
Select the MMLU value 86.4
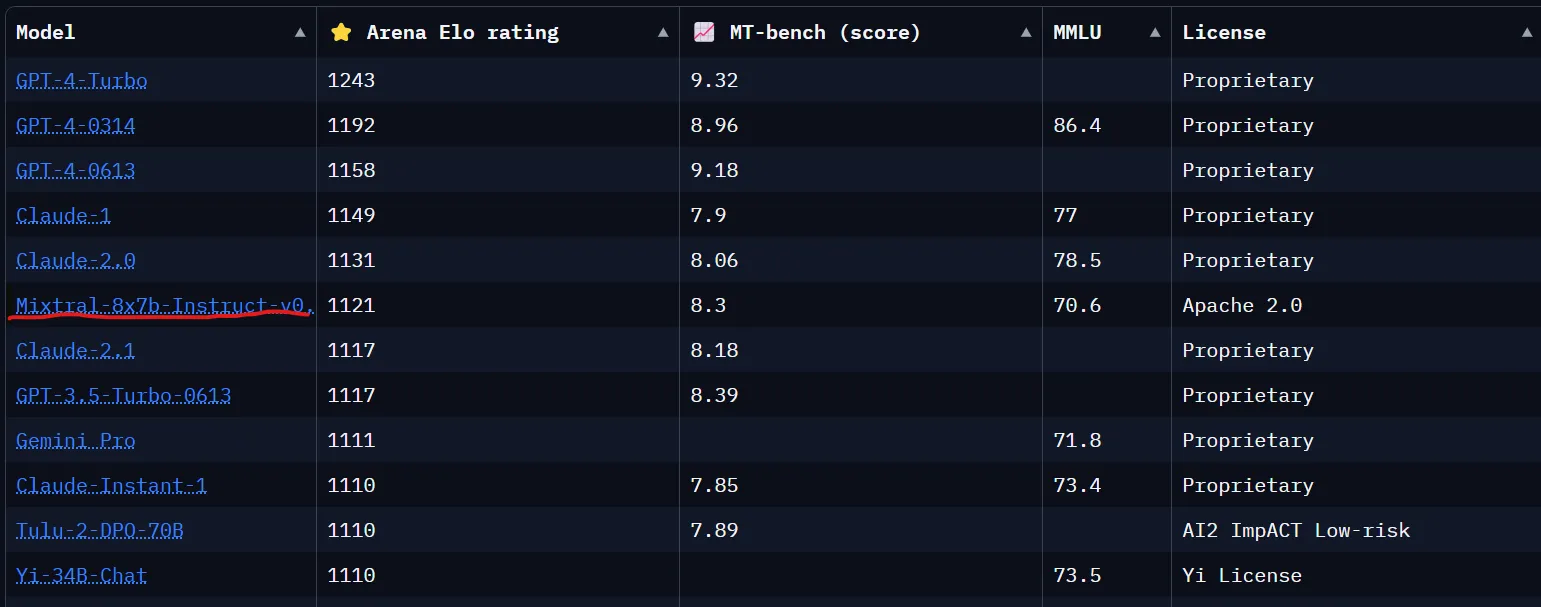pyautogui.click(x=1077, y=125)
